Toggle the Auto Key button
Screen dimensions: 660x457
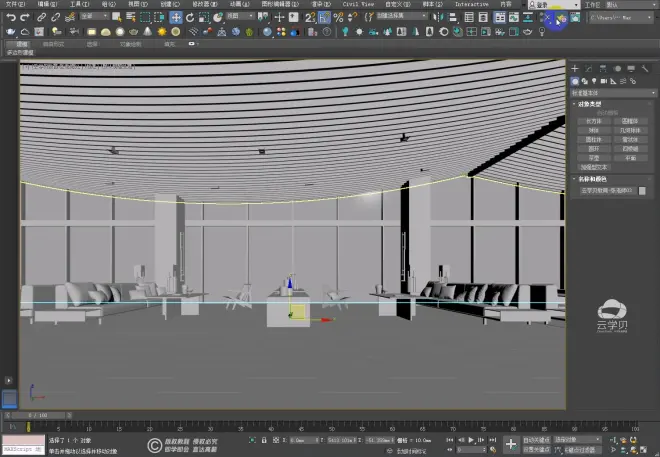coord(535,439)
